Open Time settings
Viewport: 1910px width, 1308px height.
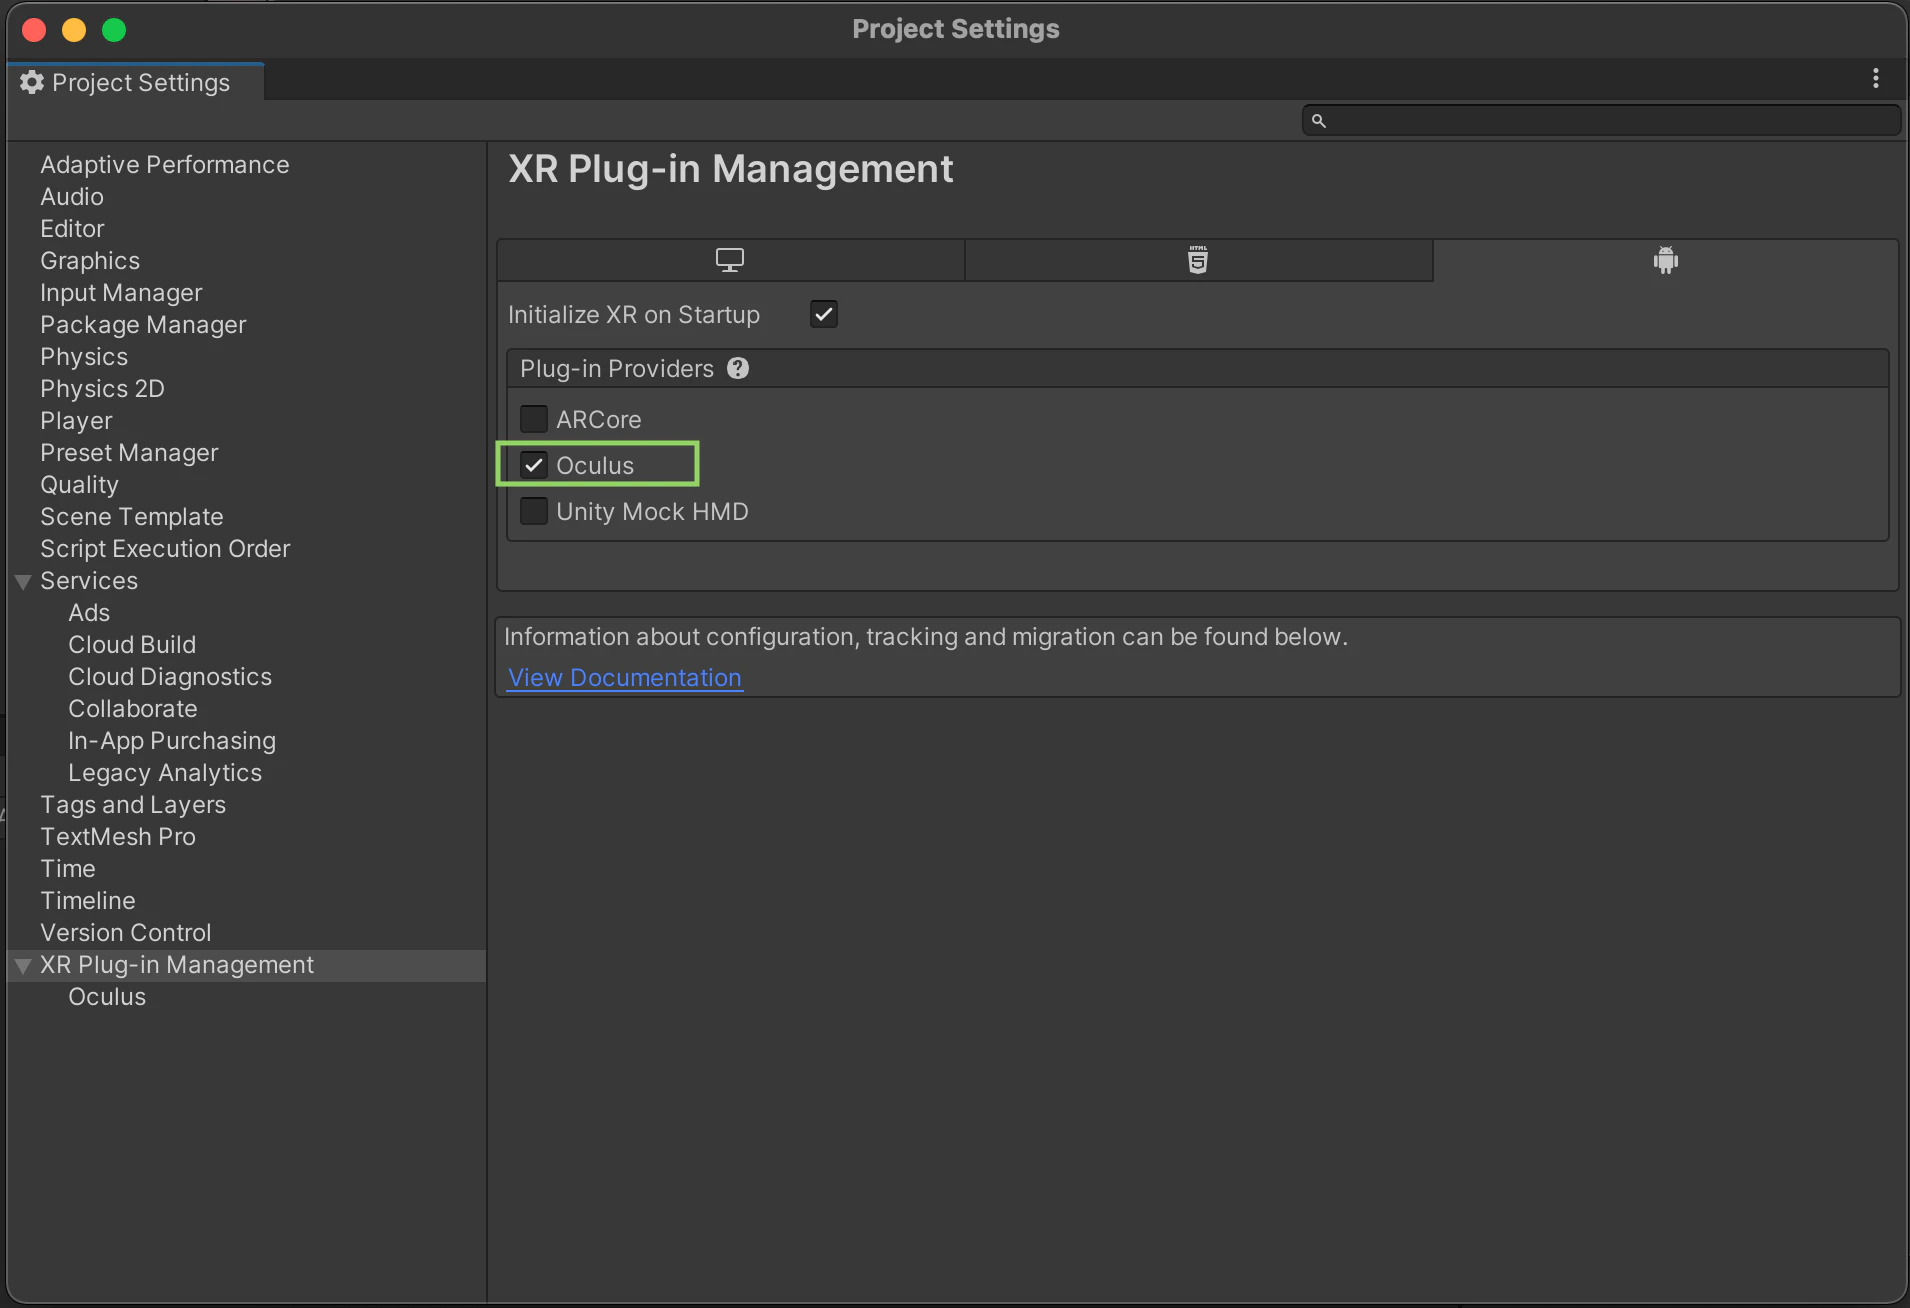point(68,868)
